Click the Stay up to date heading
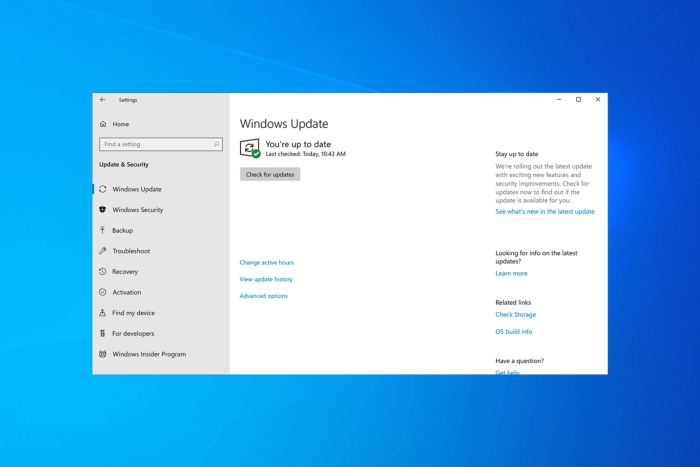 tap(517, 154)
